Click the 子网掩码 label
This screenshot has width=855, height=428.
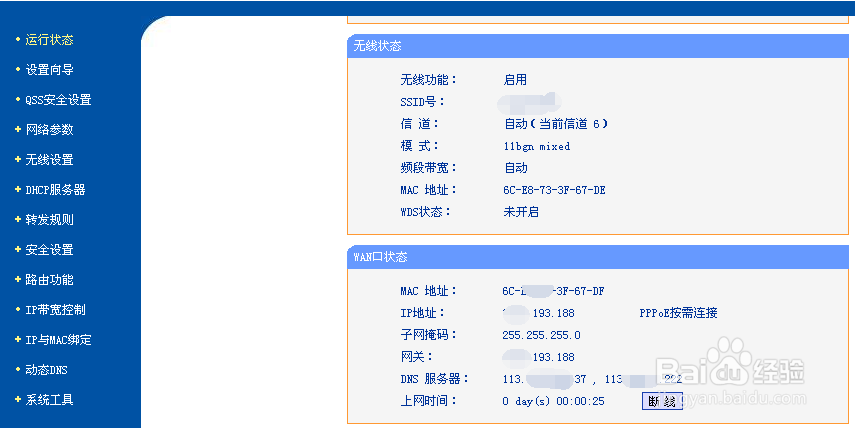pyautogui.click(x=428, y=334)
